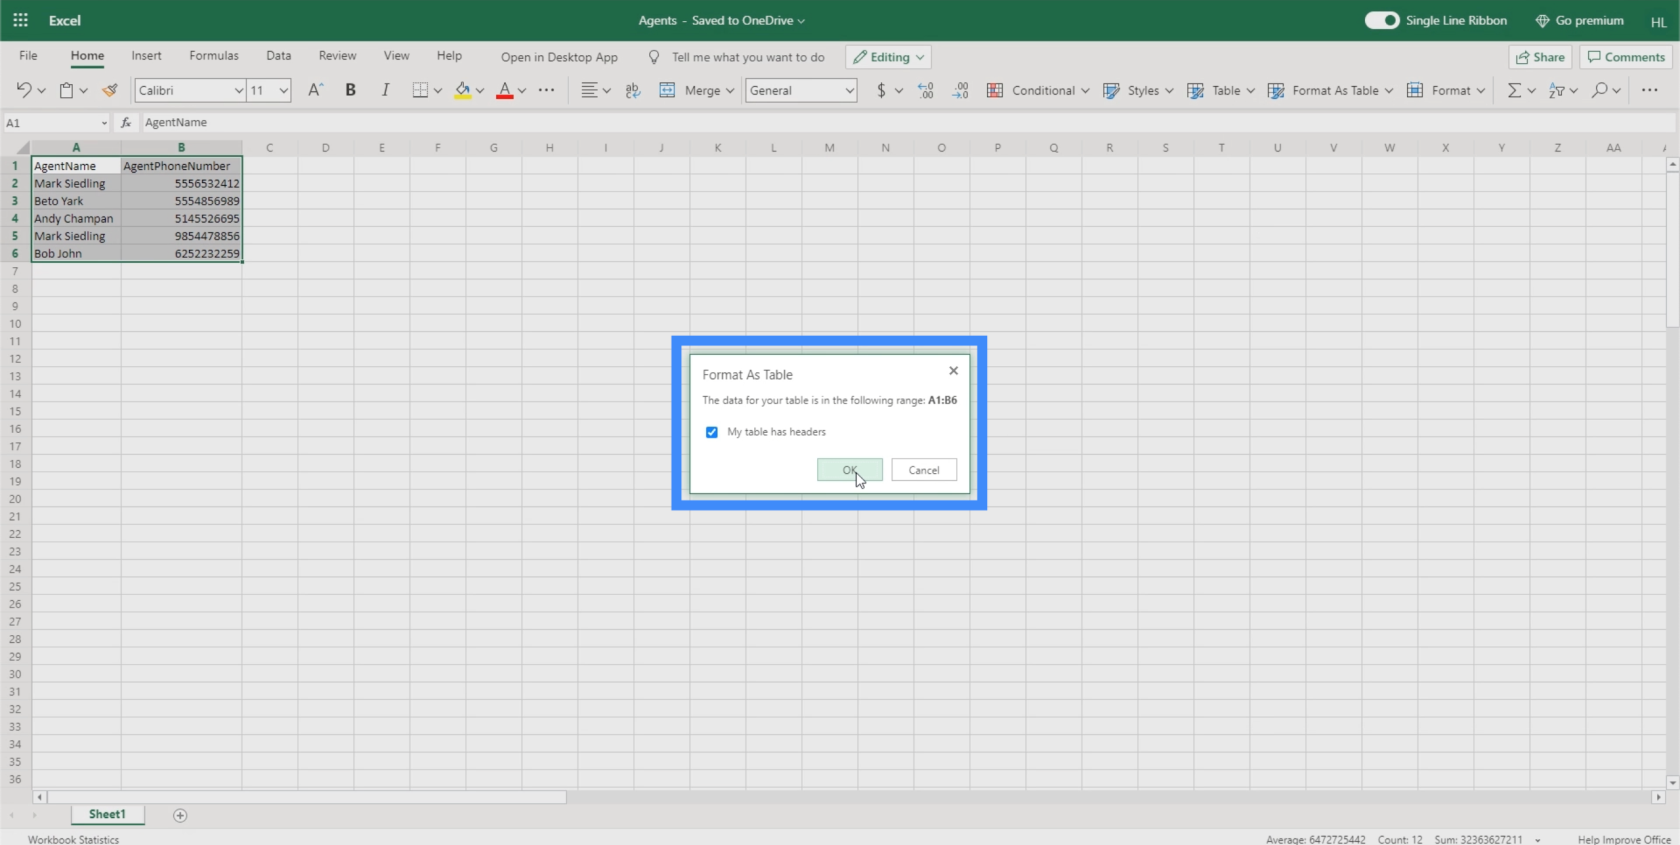Close the Format As Table dialog
Viewport: 1680px width, 845px height.
(x=953, y=370)
